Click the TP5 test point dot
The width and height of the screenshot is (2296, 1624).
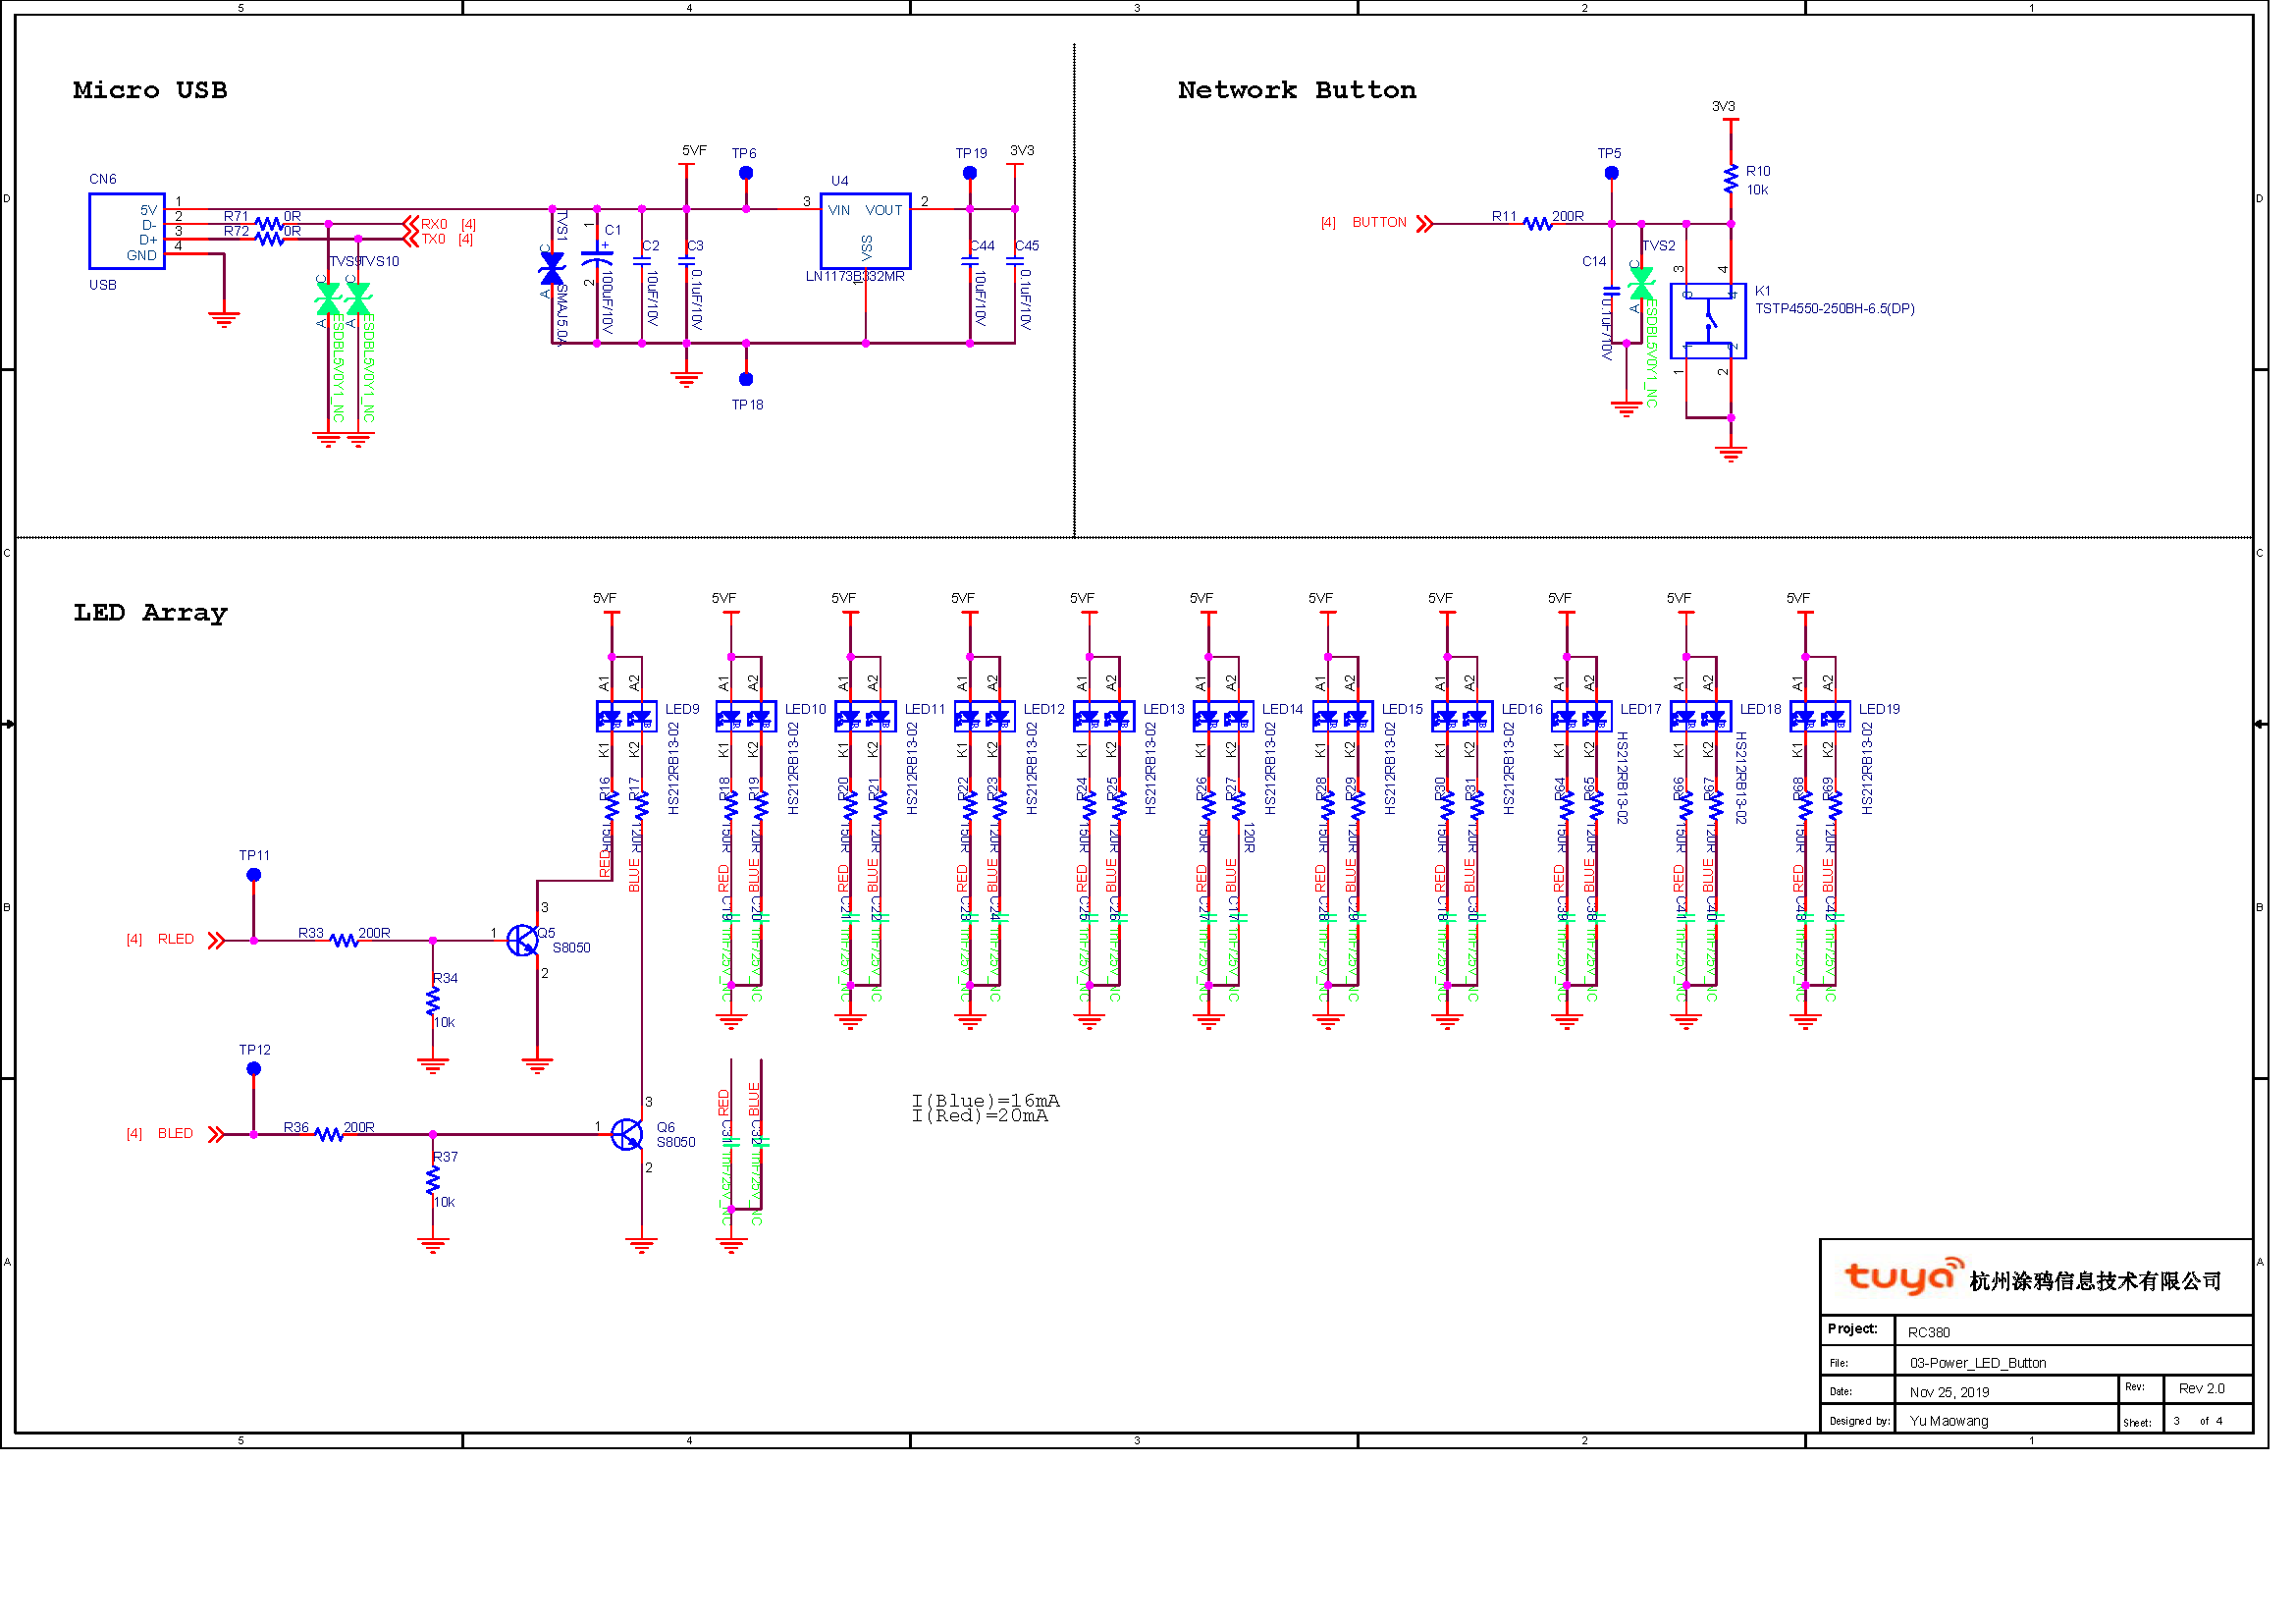(x=1612, y=173)
